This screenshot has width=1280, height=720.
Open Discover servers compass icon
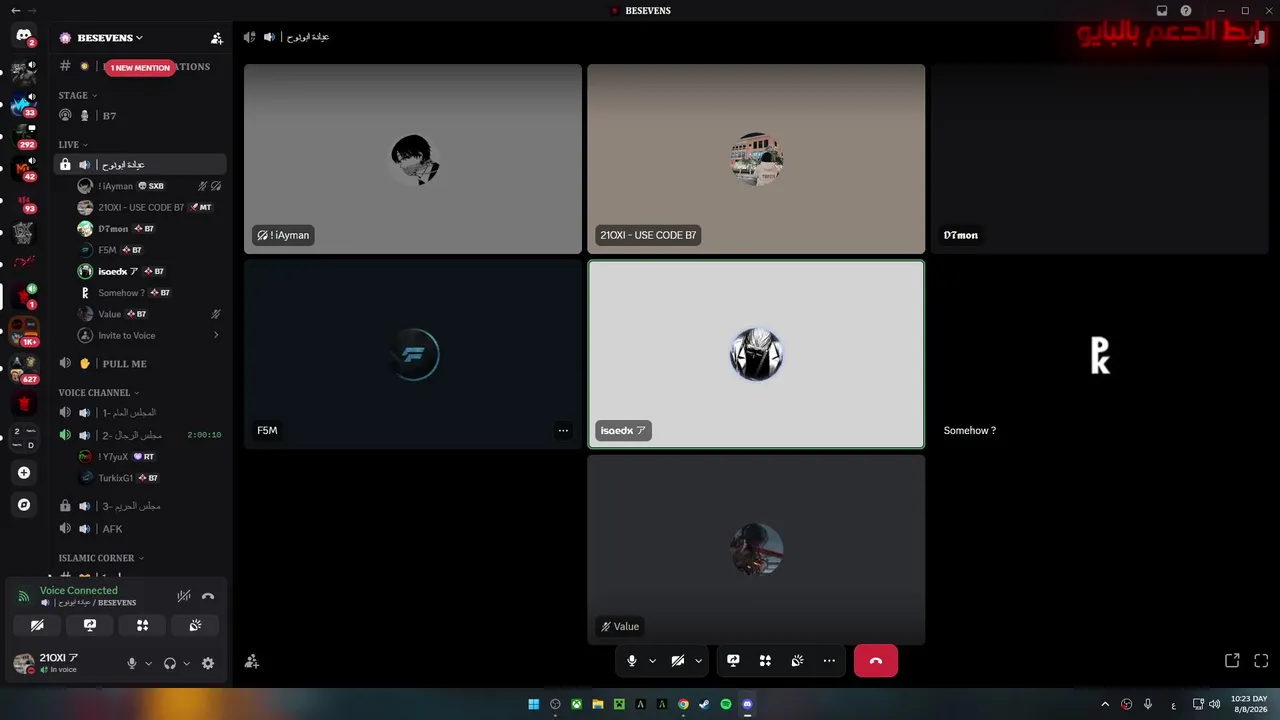[x=24, y=505]
